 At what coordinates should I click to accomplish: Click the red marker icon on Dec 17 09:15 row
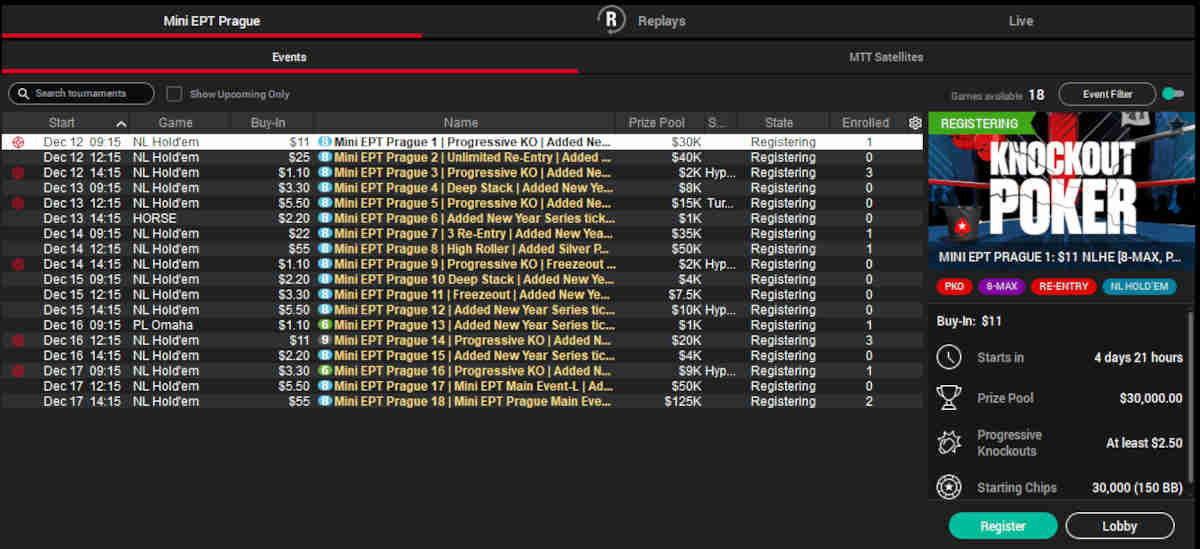point(17,371)
